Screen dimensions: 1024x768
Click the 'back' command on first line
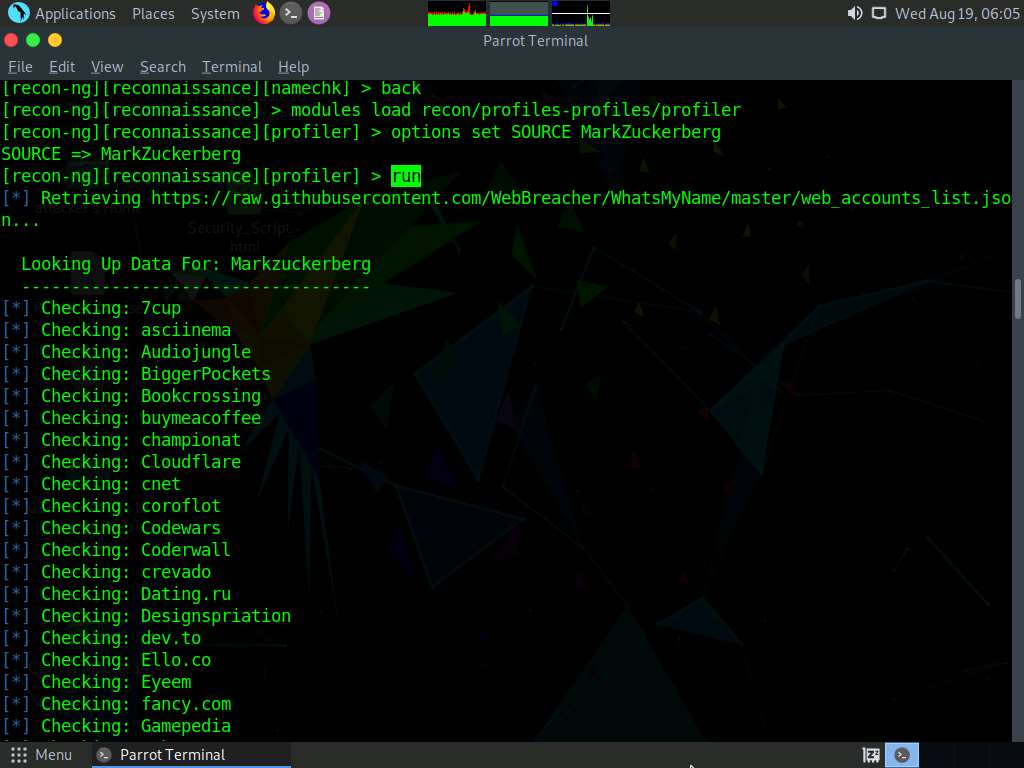click(401, 88)
